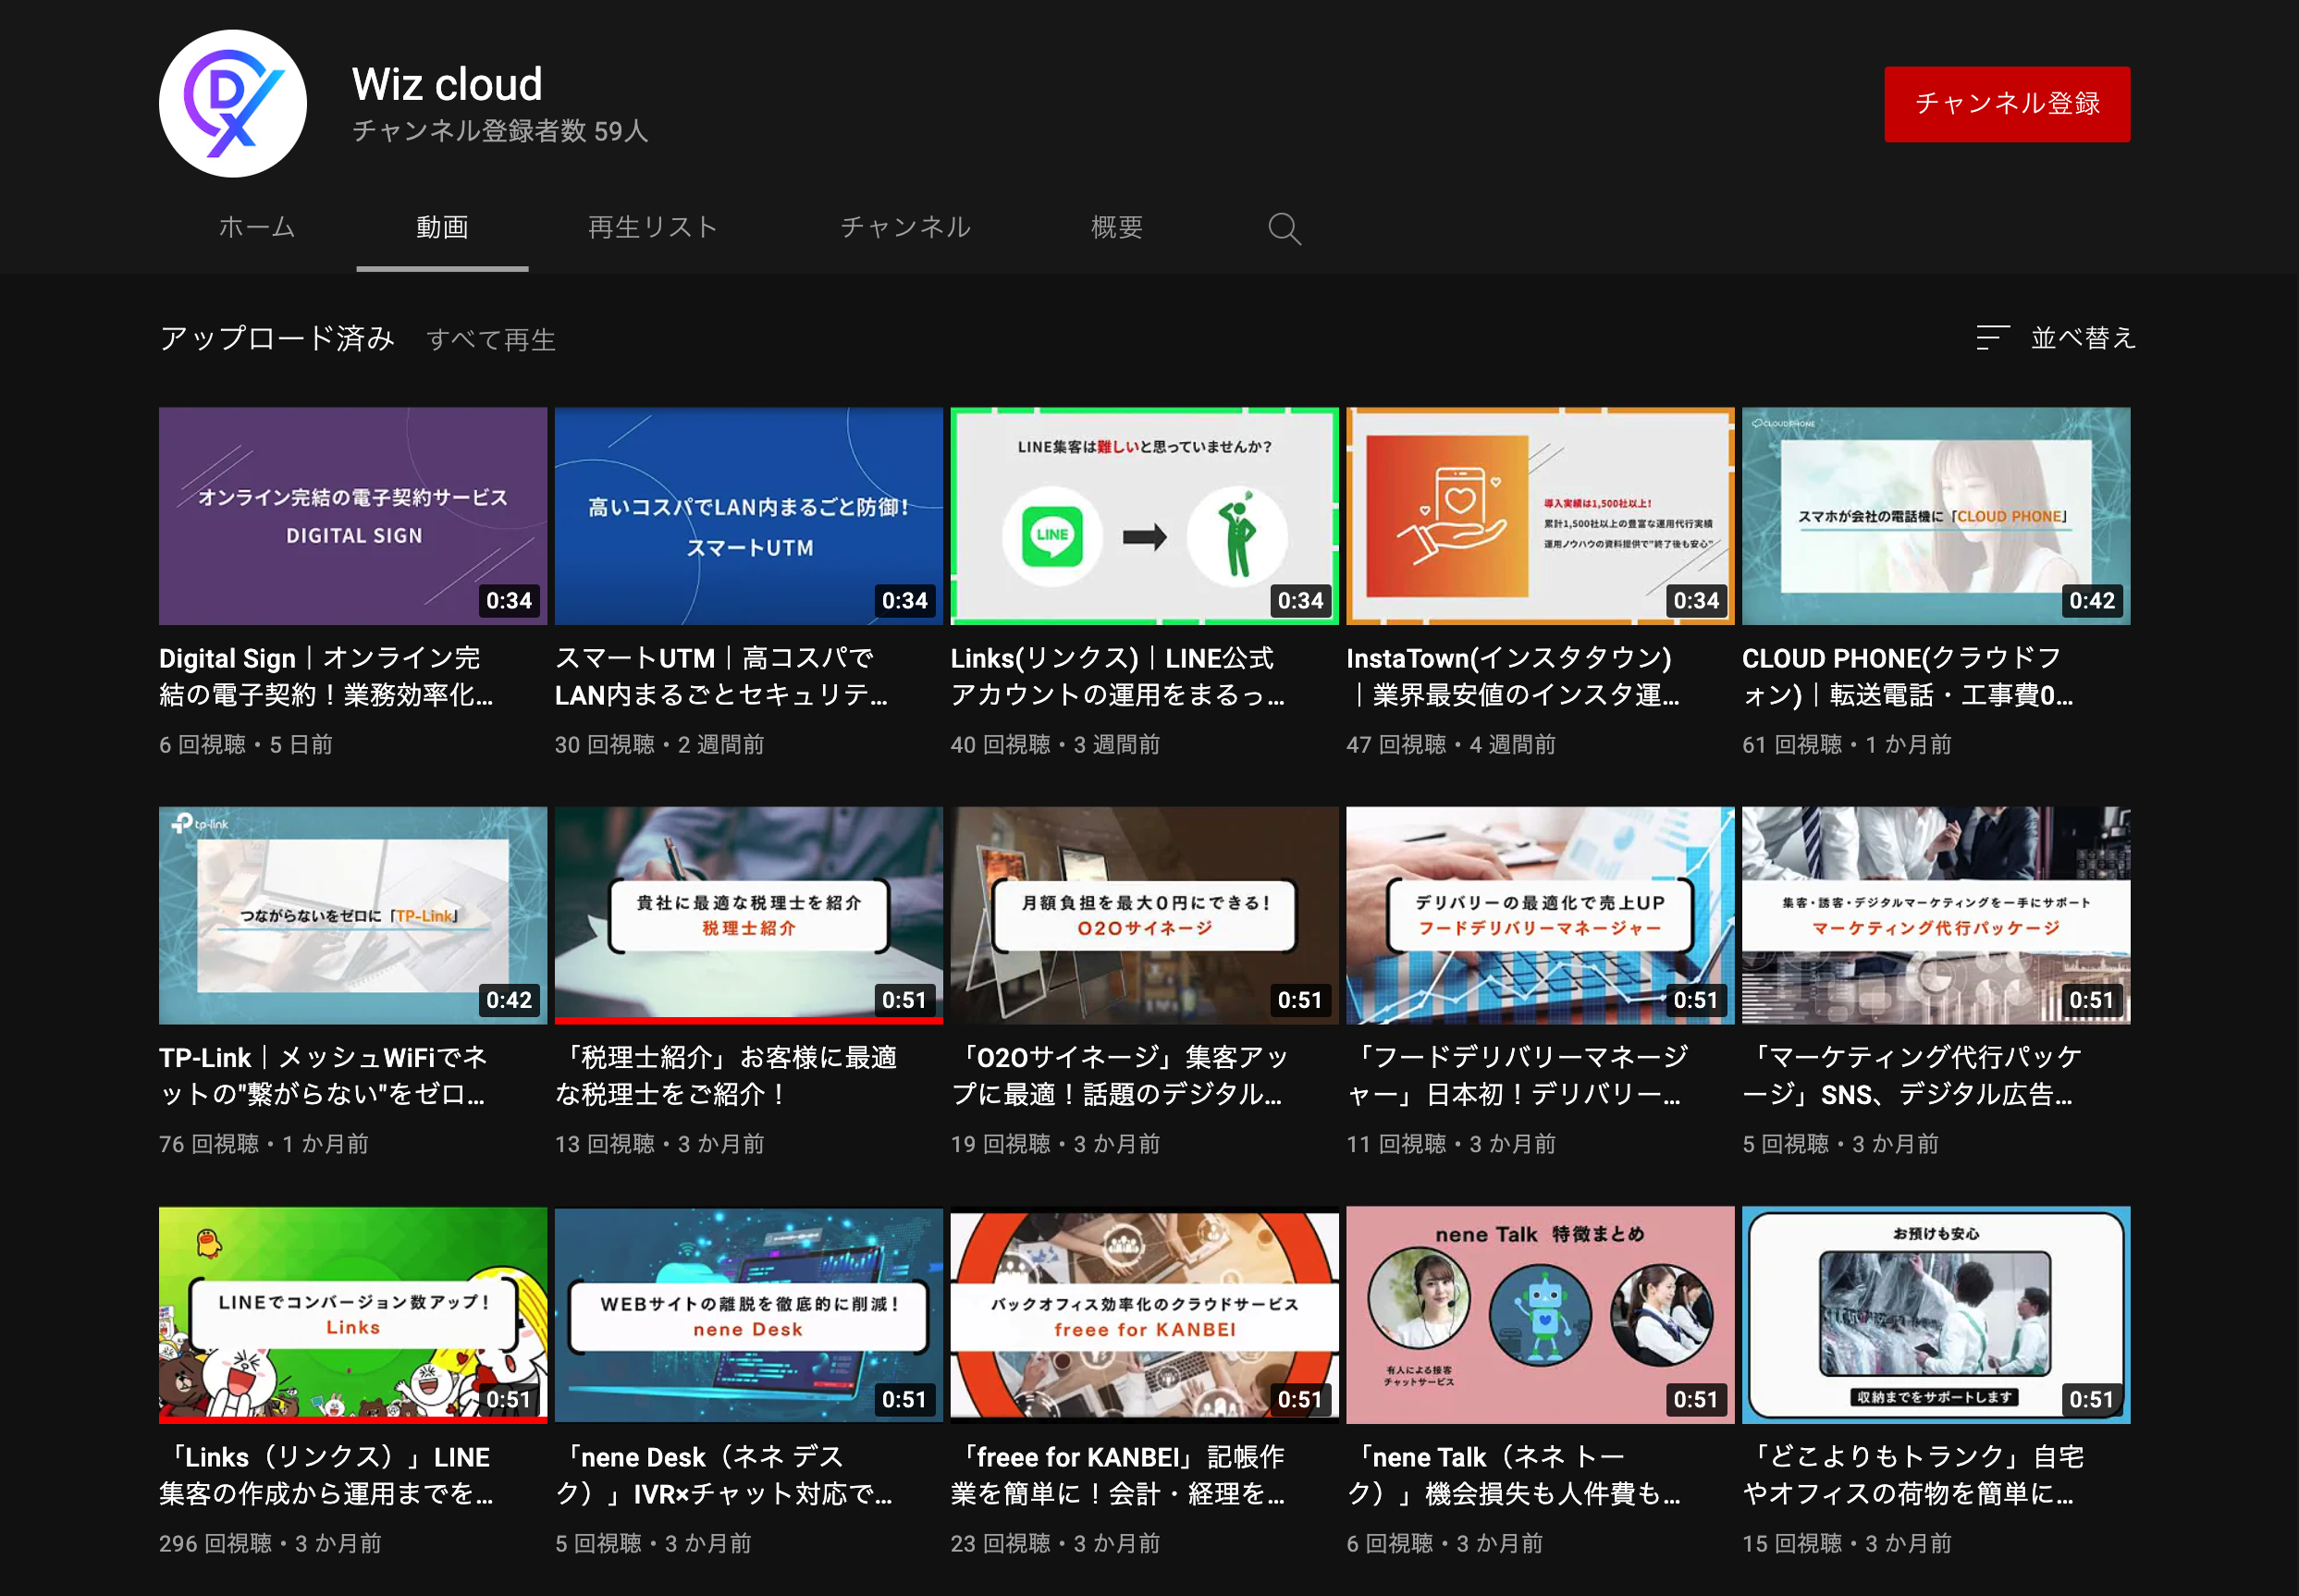Viewport: 2299px width, 1596px height.
Task: Click the 76 回視聴・1 か月前 metadata
Action: point(264,1143)
